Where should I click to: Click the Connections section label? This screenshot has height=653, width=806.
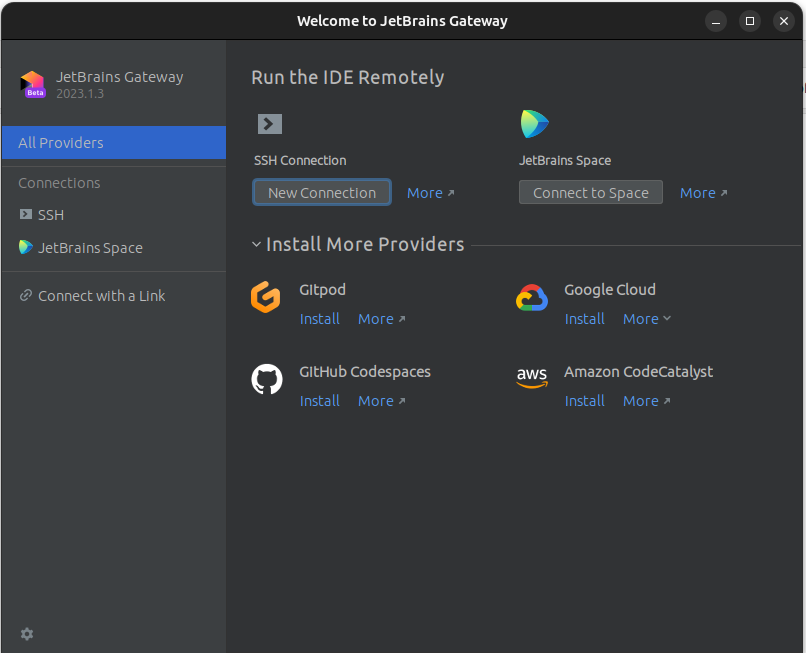(x=60, y=183)
